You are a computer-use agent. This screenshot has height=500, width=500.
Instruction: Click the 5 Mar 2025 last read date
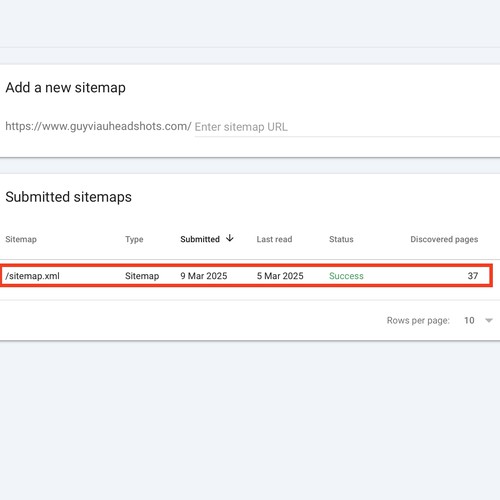280,276
